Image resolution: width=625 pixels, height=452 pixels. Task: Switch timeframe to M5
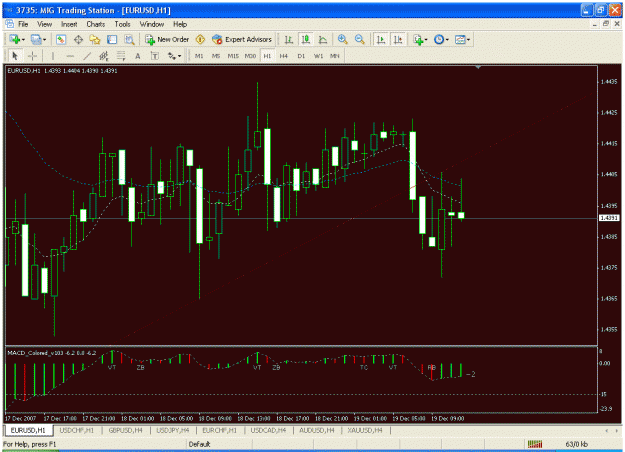[x=216, y=56]
